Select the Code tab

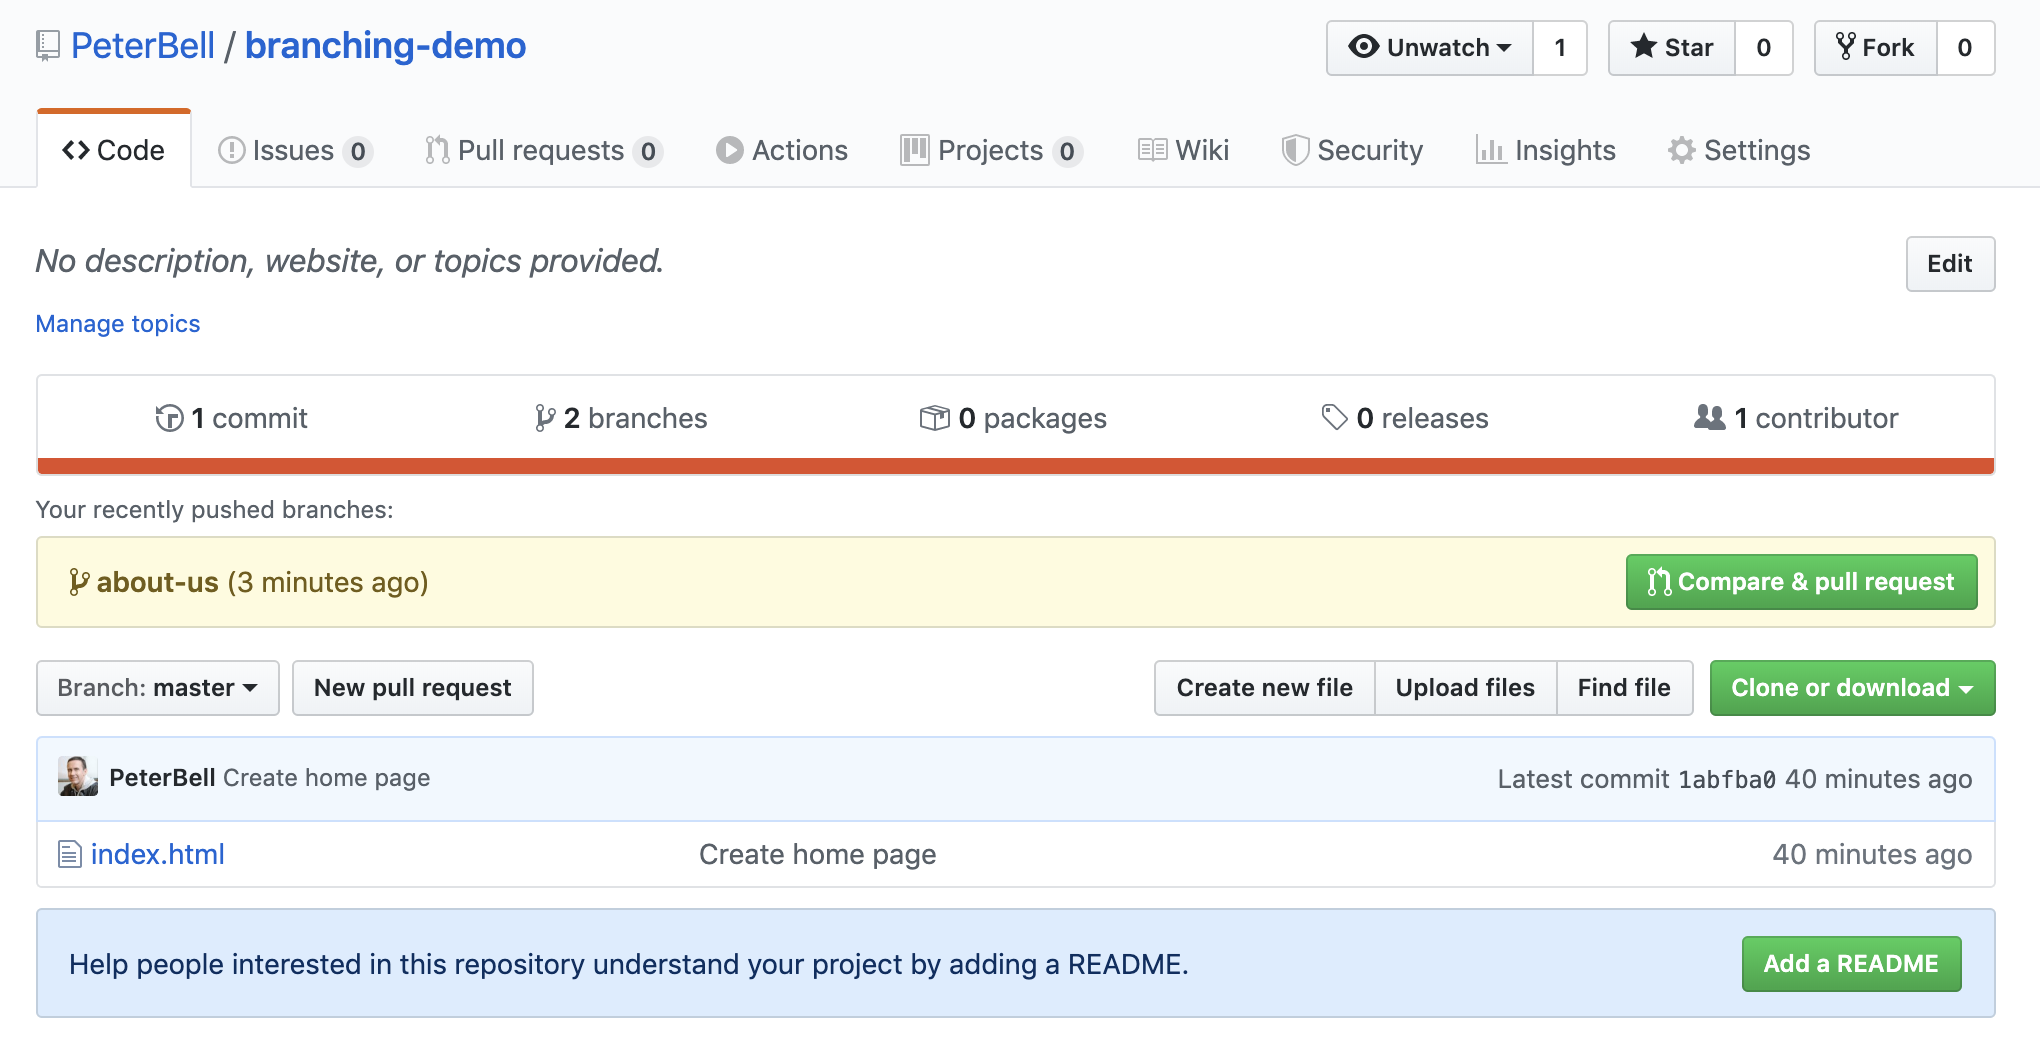(114, 150)
